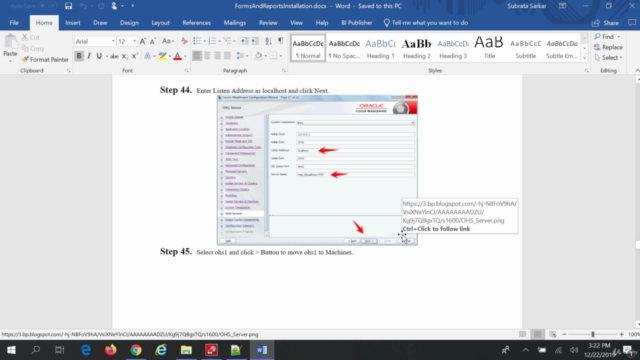This screenshot has height=360, width=640.
Task: Click the Borders icon
Action: coord(273,56)
